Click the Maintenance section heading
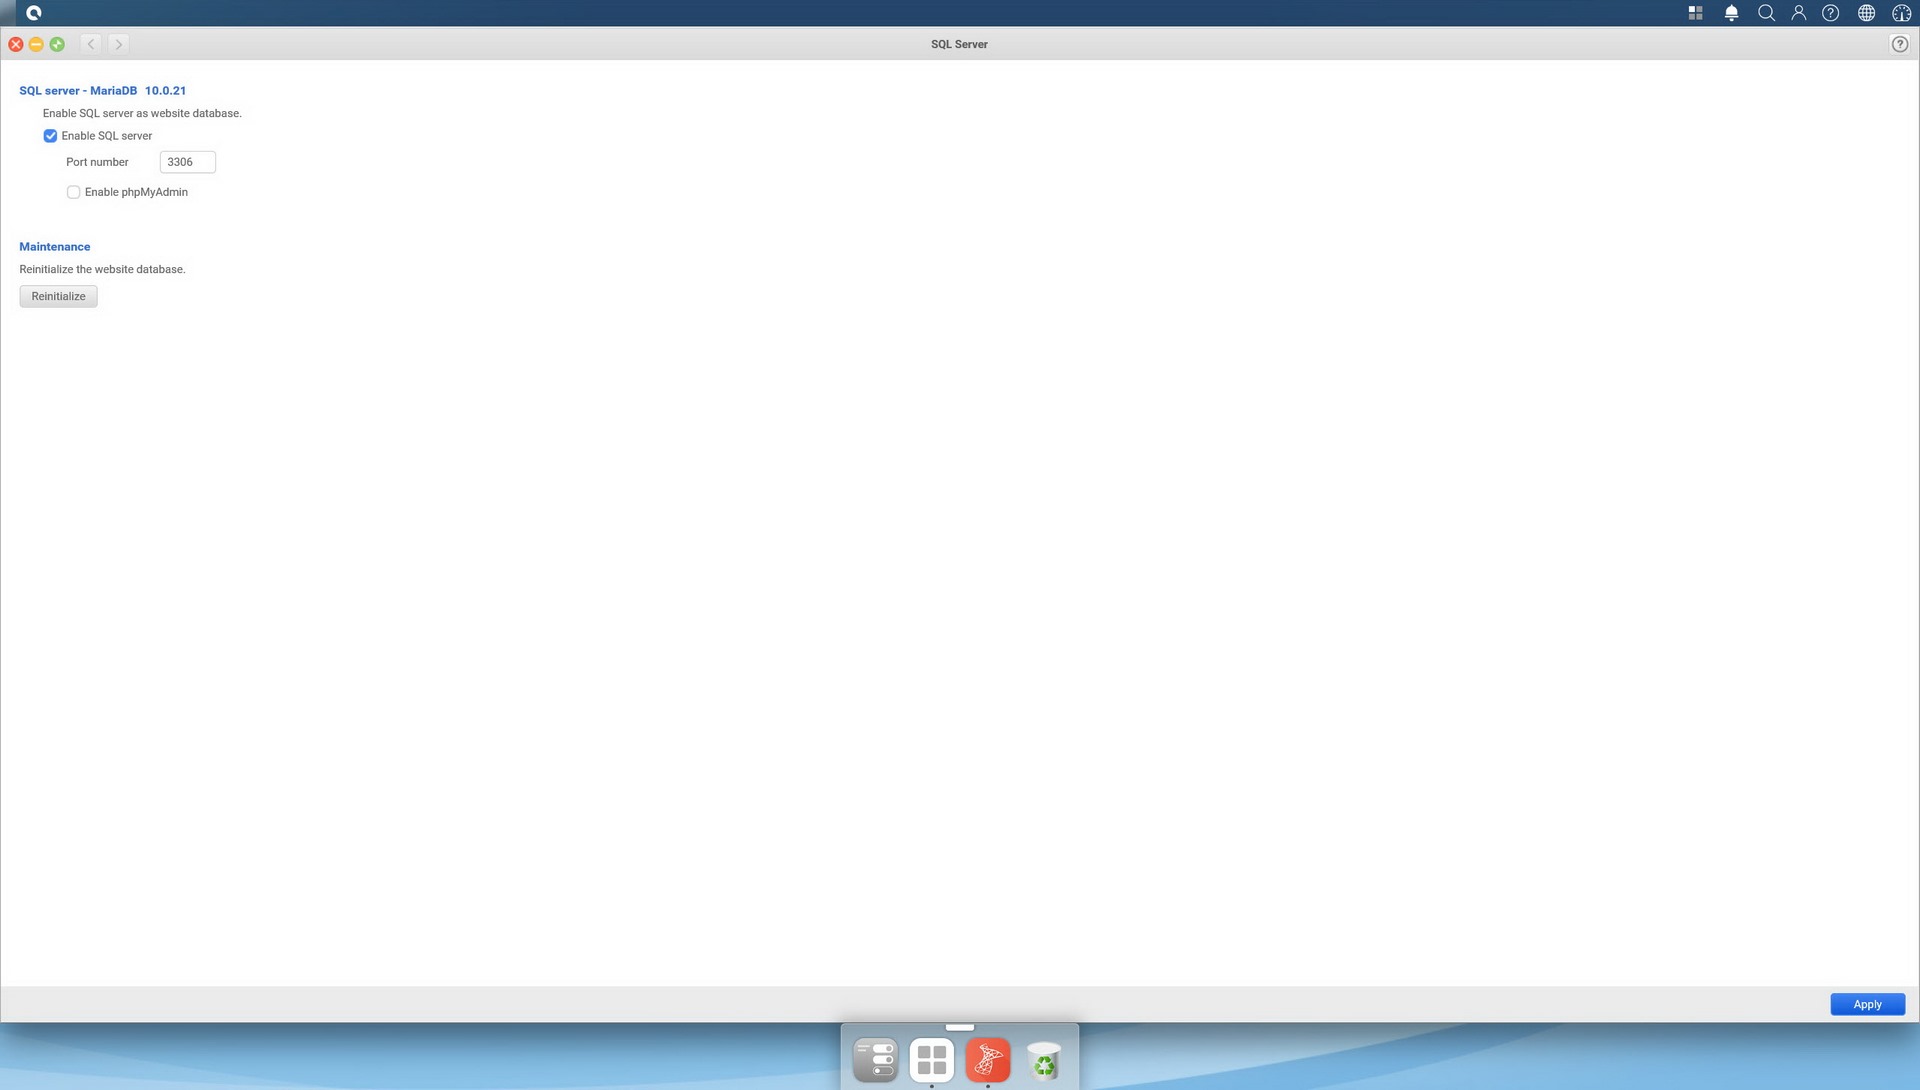1920x1090 pixels. click(x=54, y=247)
